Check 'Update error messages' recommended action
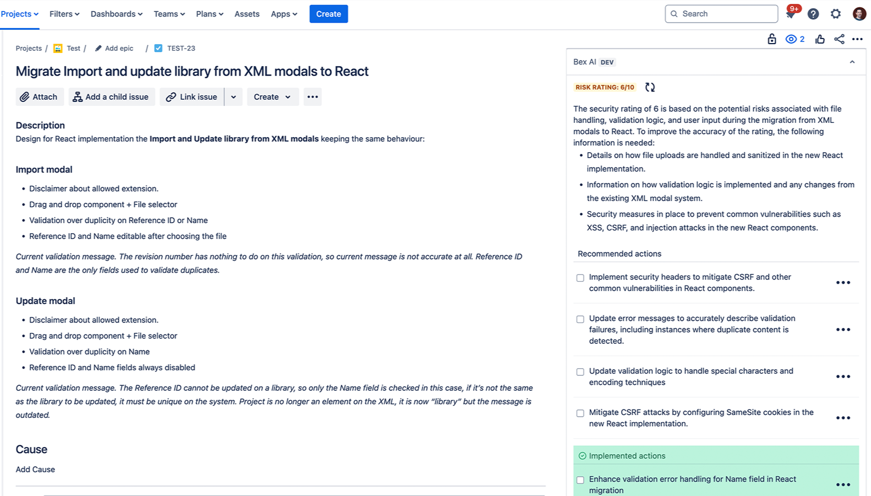Screen dimensions: 871x496 [580, 320]
